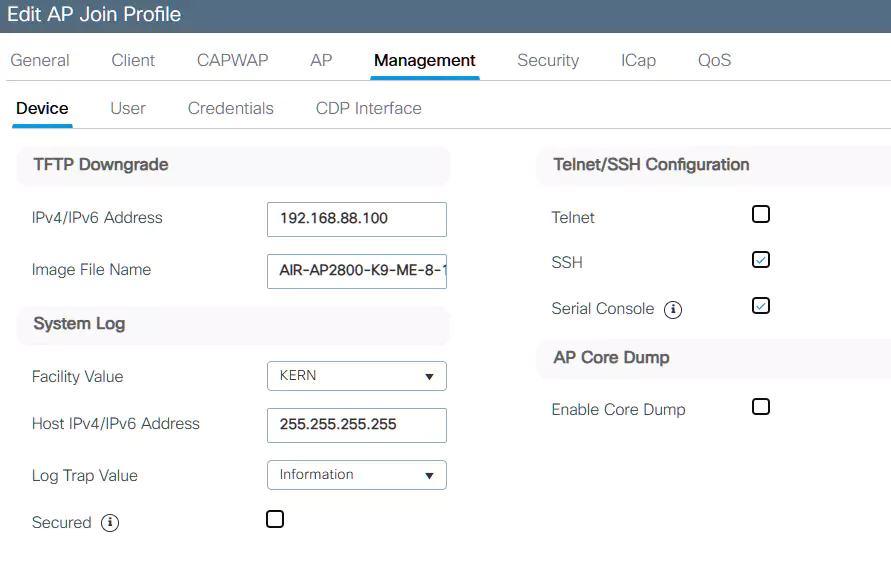Screen dimensions: 891x576
Task: Click the Image File Name field
Action: [356, 270]
